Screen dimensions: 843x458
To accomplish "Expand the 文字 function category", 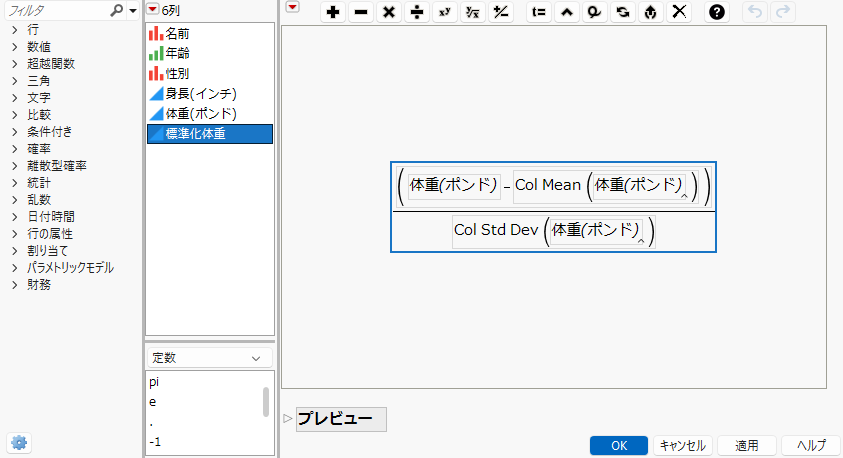I will click(x=15, y=98).
